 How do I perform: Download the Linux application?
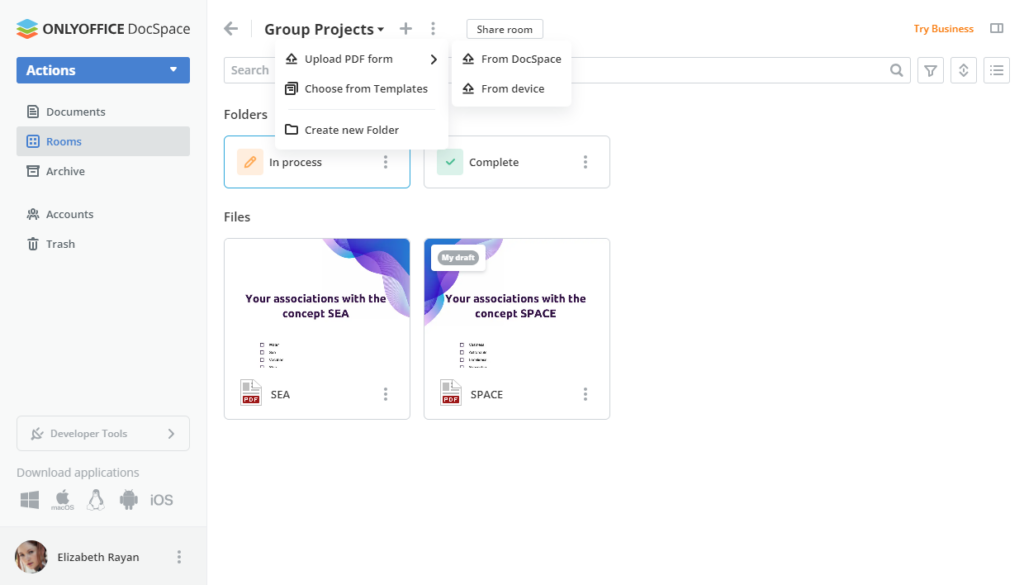tap(95, 499)
